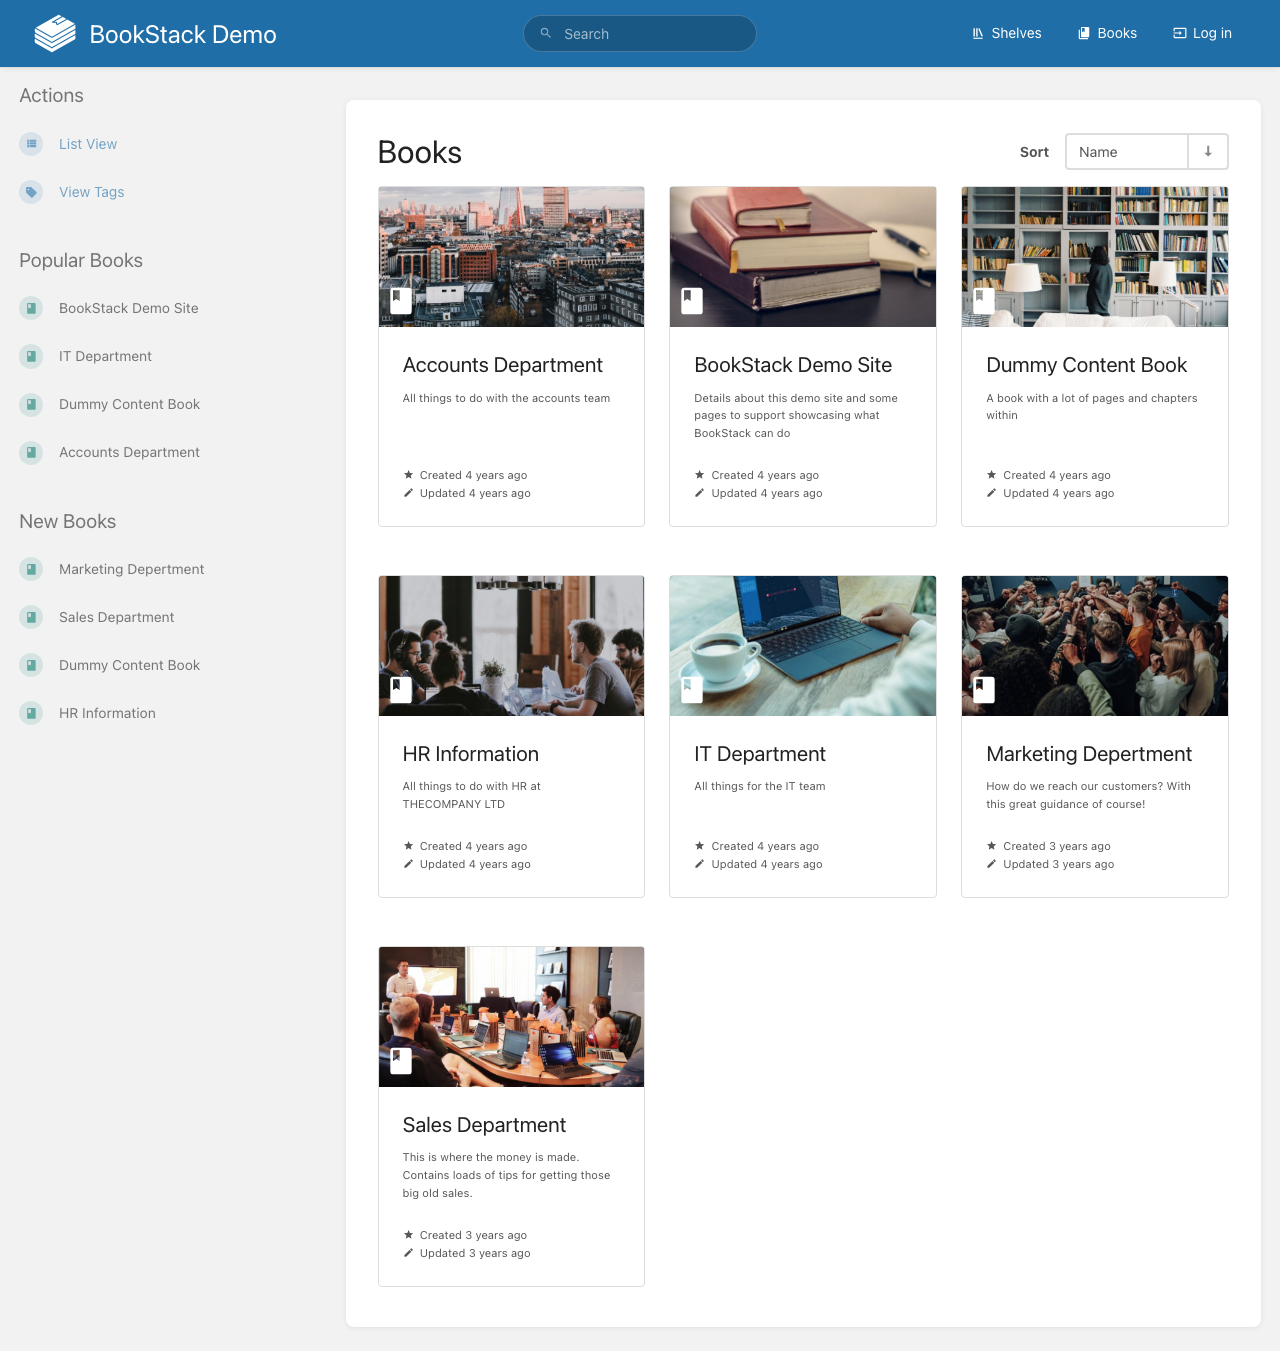Open the Dummy Content Book library cover image
Image resolution: width=1280 pixels, height=1351 pixels.
click(x=1094, y=257)
